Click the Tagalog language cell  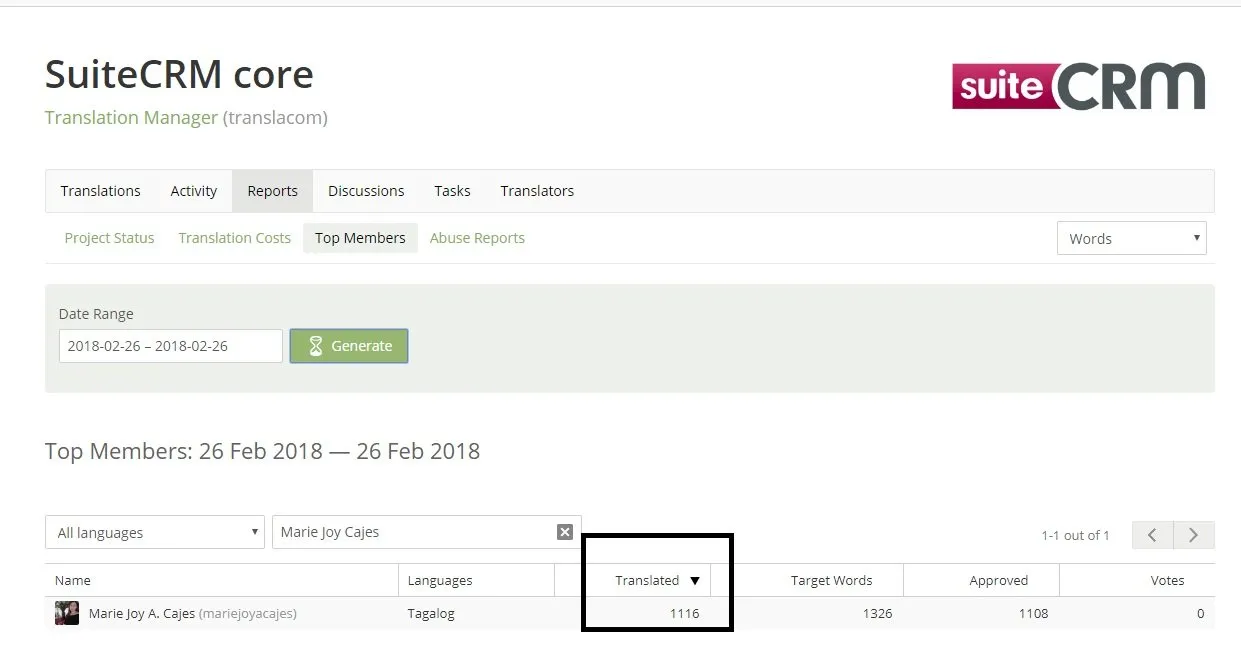[431, 613]
